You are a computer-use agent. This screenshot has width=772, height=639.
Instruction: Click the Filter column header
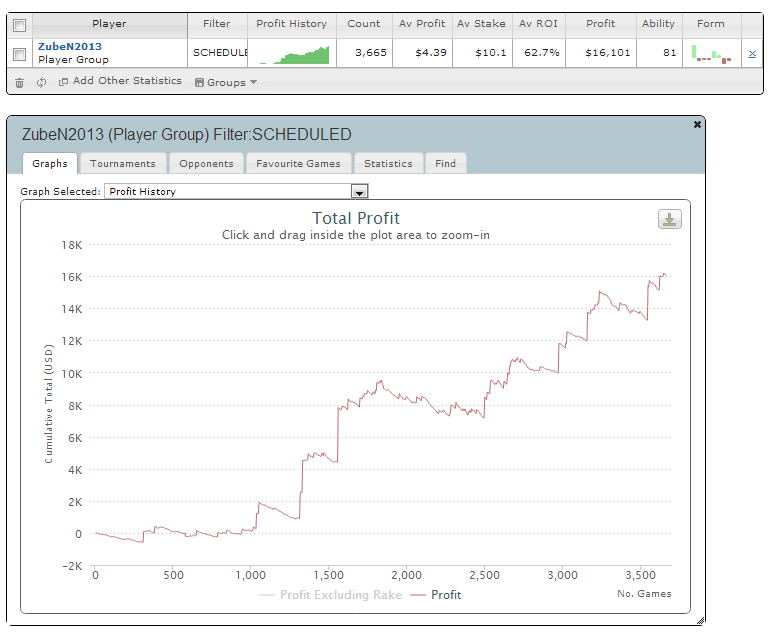(217, 24)
